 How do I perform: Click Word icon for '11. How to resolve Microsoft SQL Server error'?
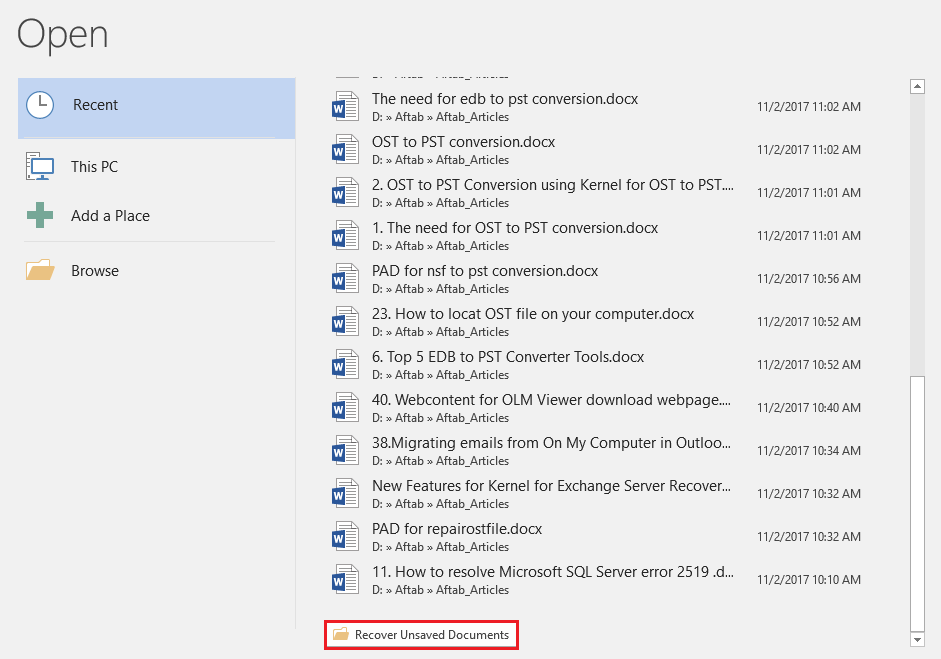346,580
